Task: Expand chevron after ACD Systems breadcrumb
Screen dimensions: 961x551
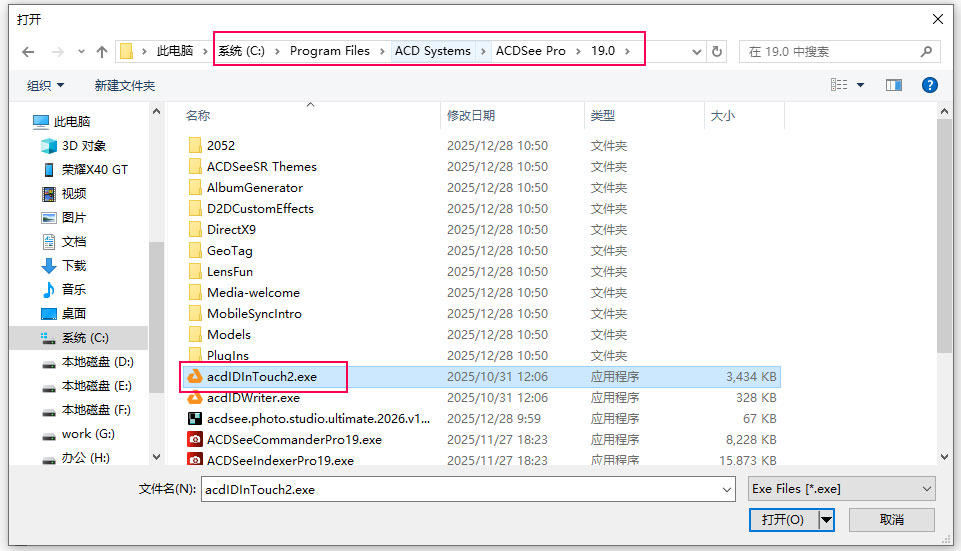Action: pos(483,51)
